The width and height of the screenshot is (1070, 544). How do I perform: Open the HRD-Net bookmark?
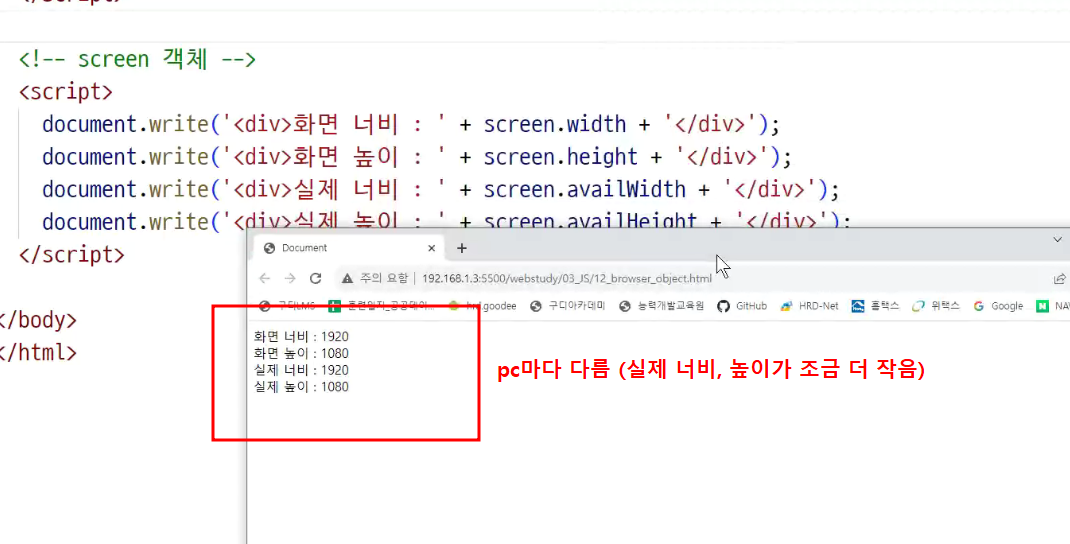(x=810, y=306)
